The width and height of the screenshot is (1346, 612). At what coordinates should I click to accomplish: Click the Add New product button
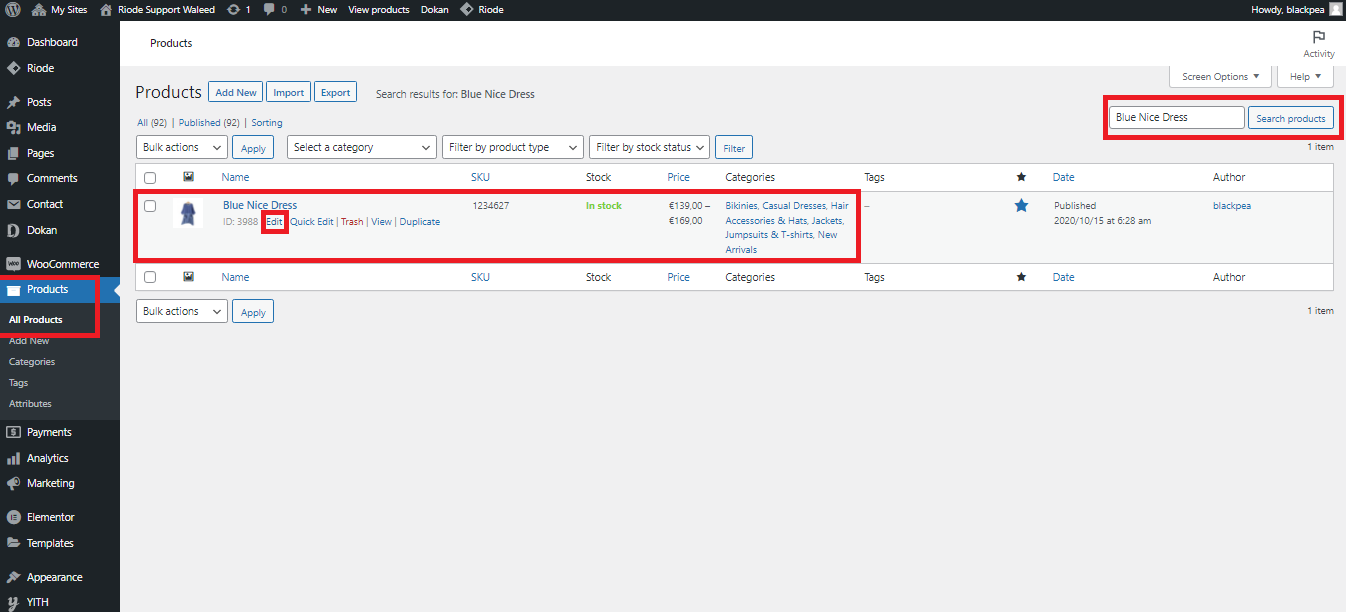point(236,92)
